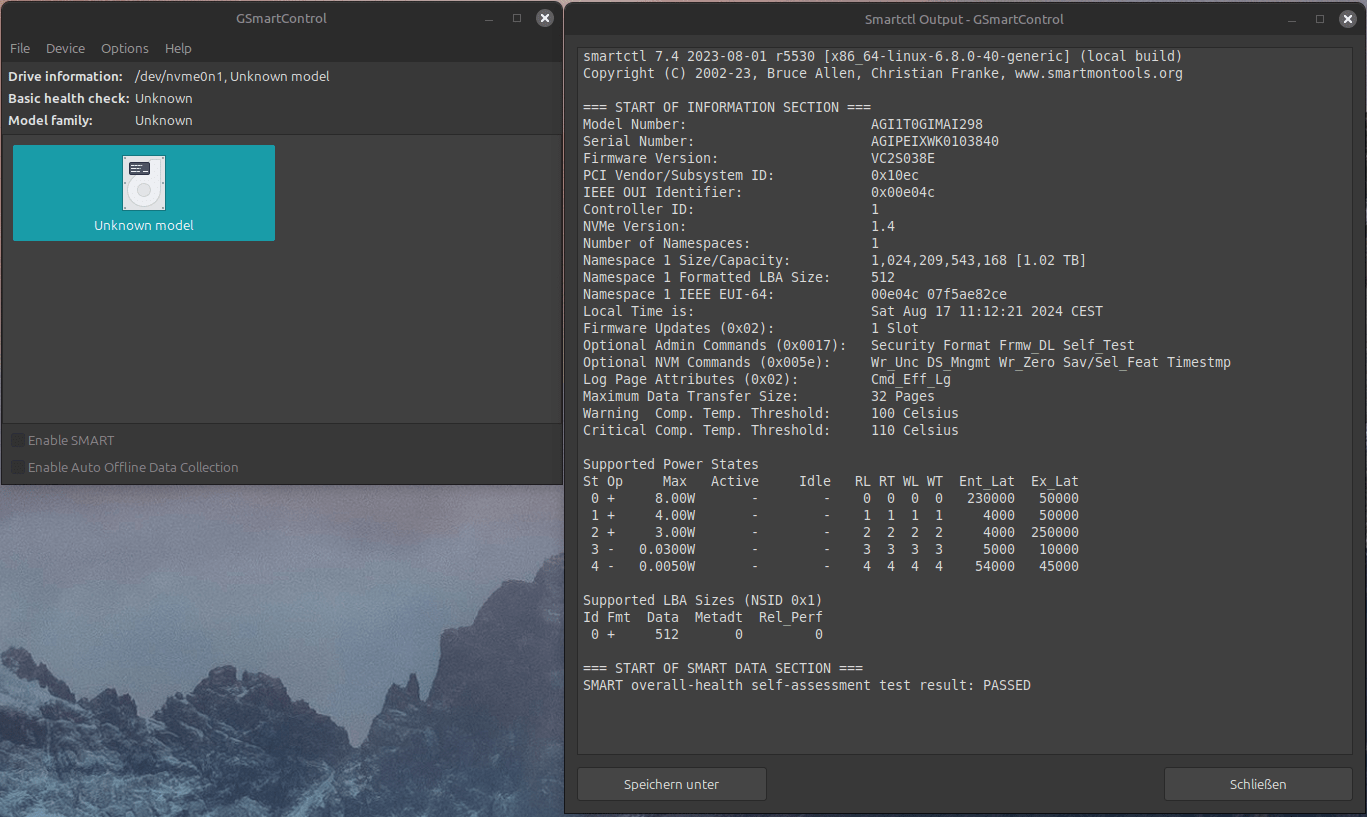The width and height of the screenshot is (1367, 817).
Task: Click the Number of Namespaces value
Action: (x=875, y=243)
